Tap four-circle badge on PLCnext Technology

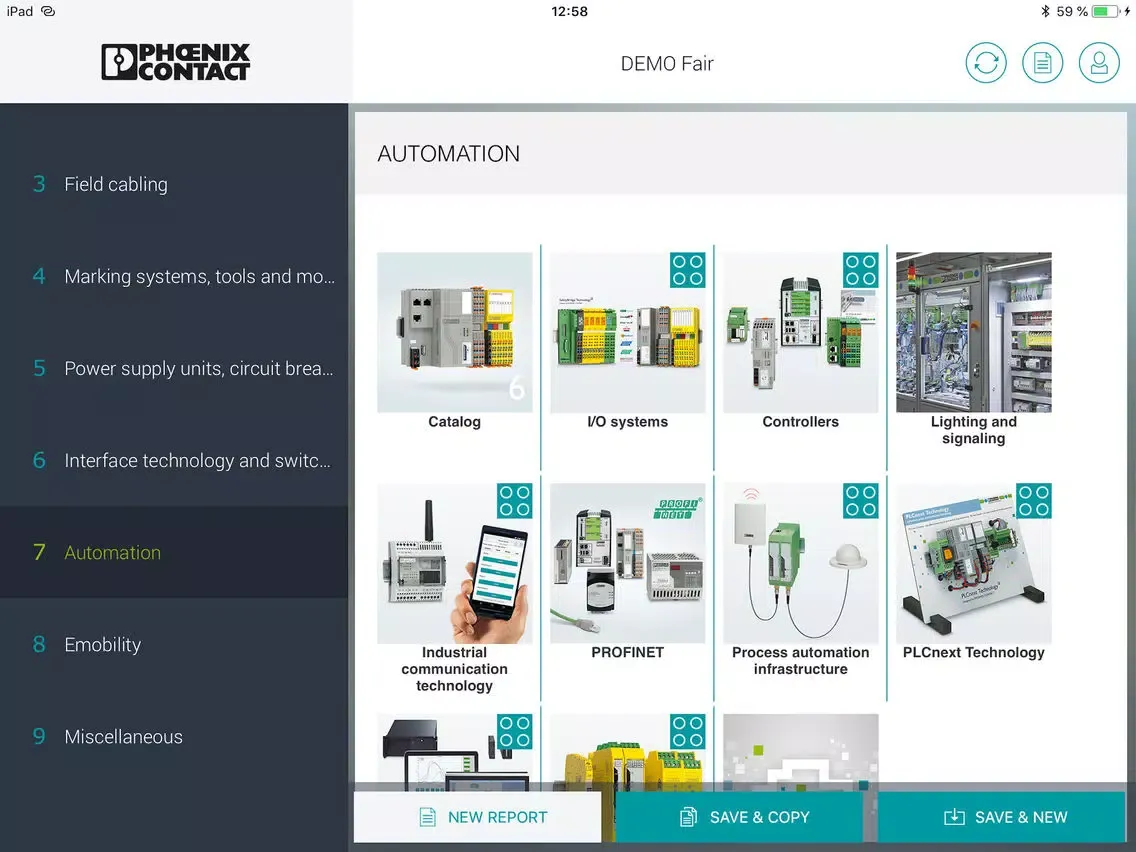(x=1033, y=501)
